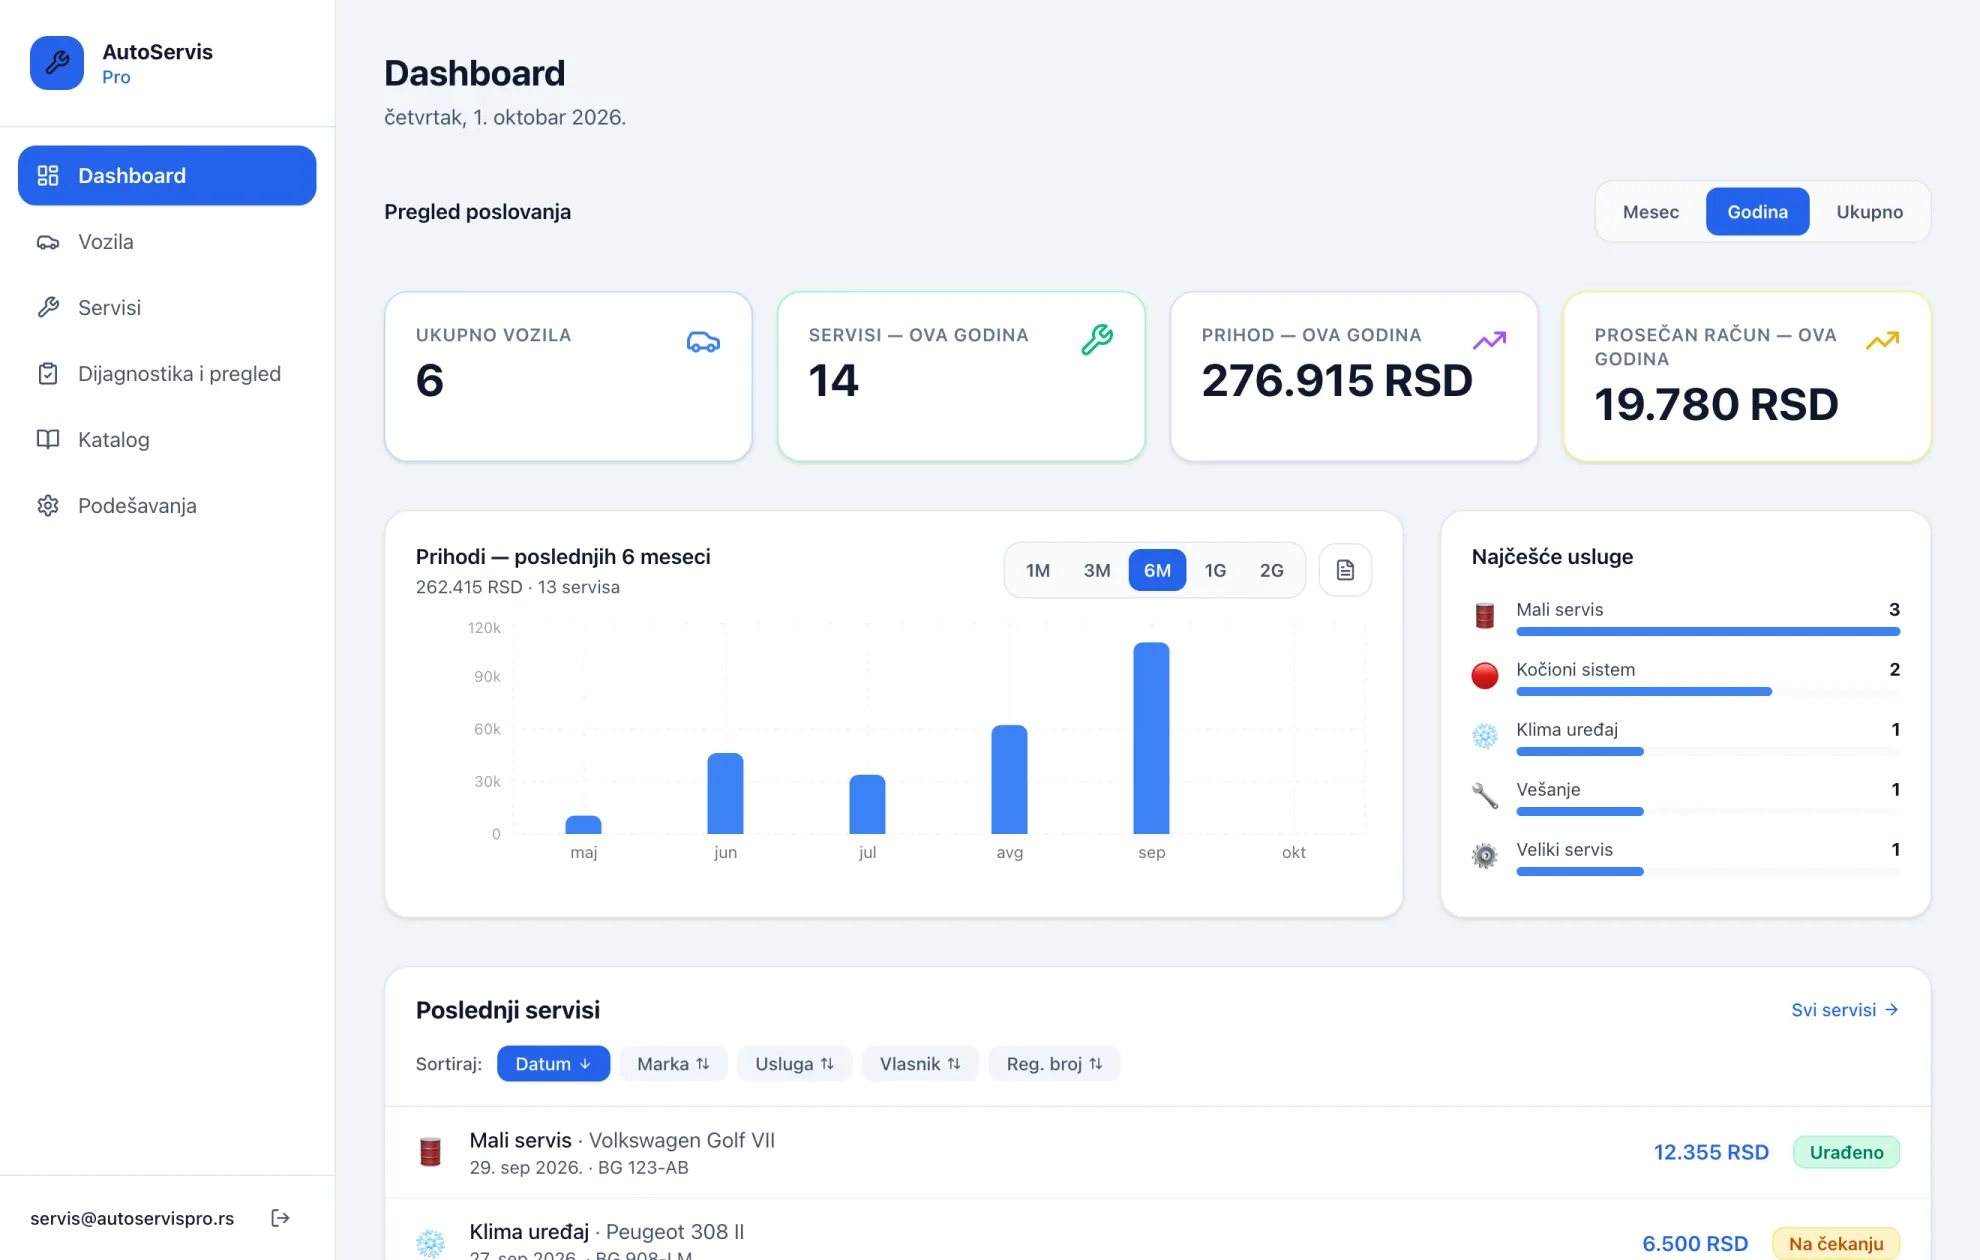Click the Mali servis progress bar
Viewport: 1980px width, 1260px height.
(1708, 632)
